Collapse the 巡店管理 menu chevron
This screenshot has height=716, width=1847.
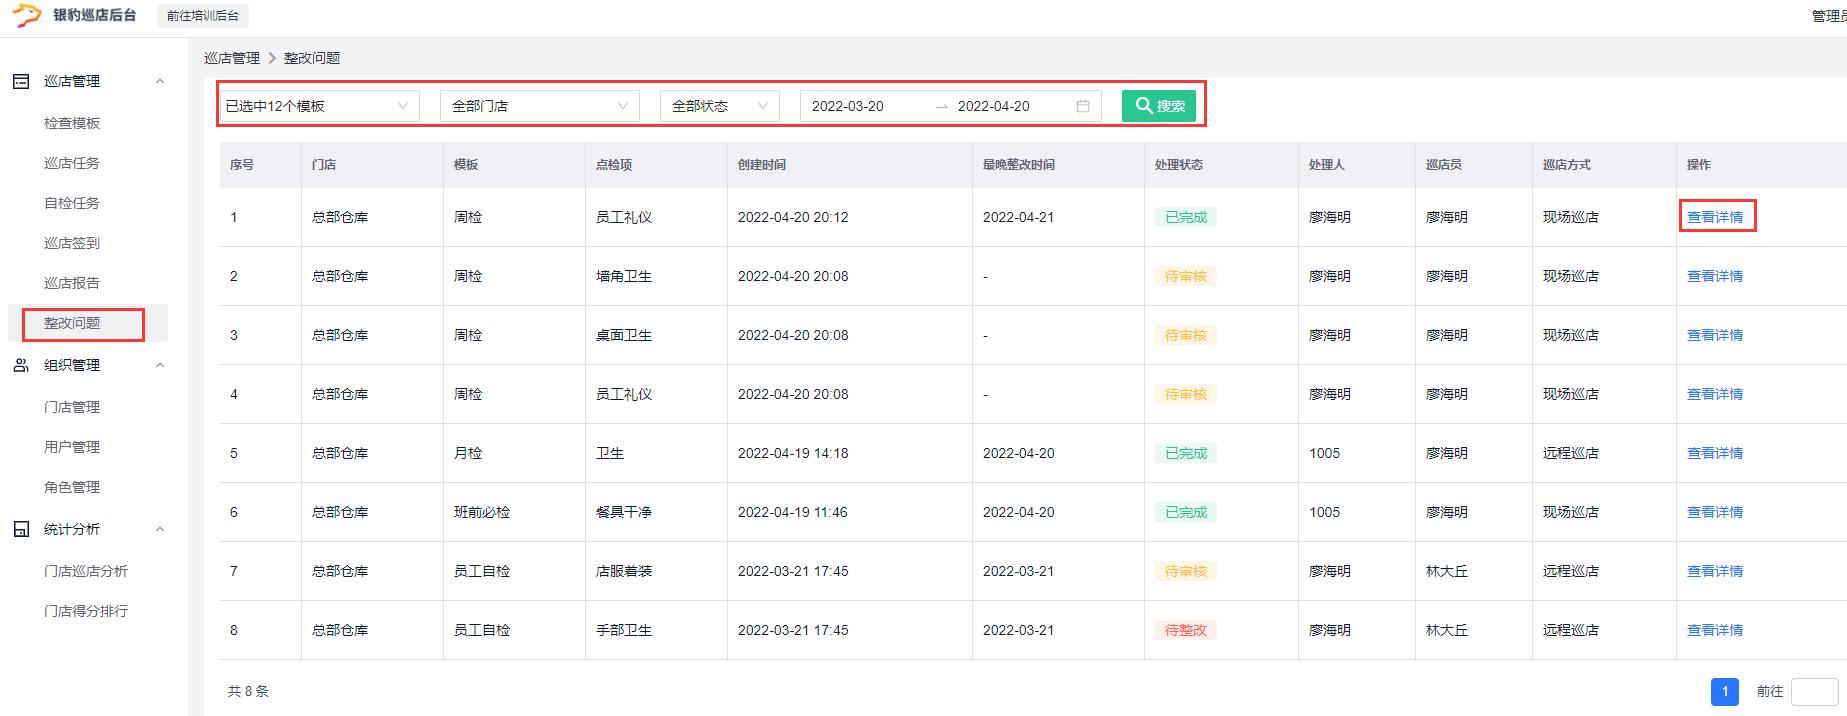pos(160,81)
